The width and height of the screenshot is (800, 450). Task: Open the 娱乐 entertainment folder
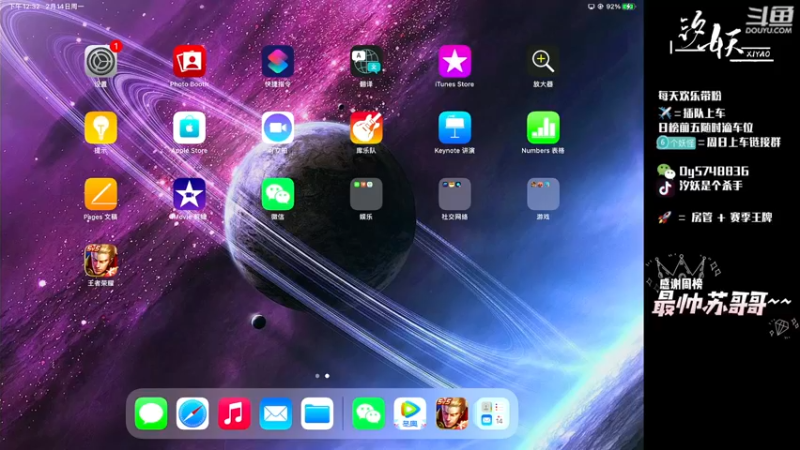[366, 194]
